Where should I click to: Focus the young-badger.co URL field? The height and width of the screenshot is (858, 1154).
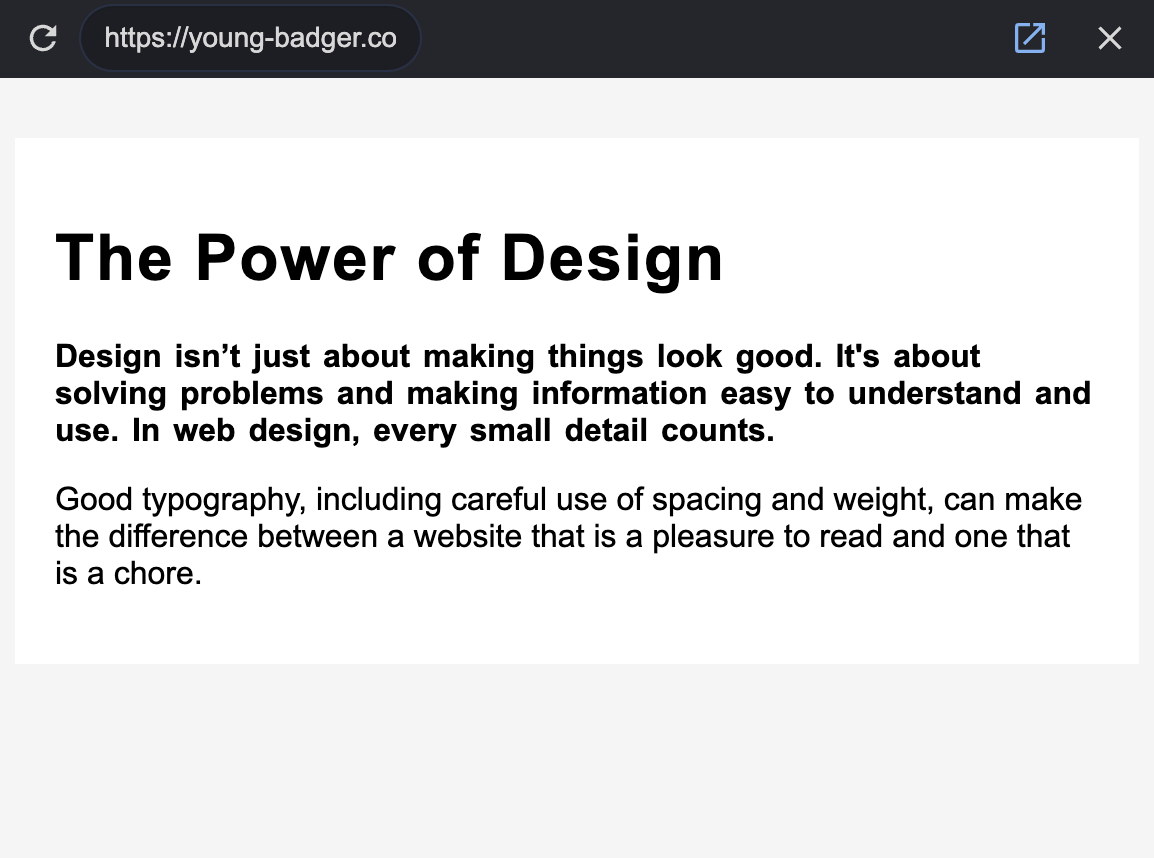250,38
